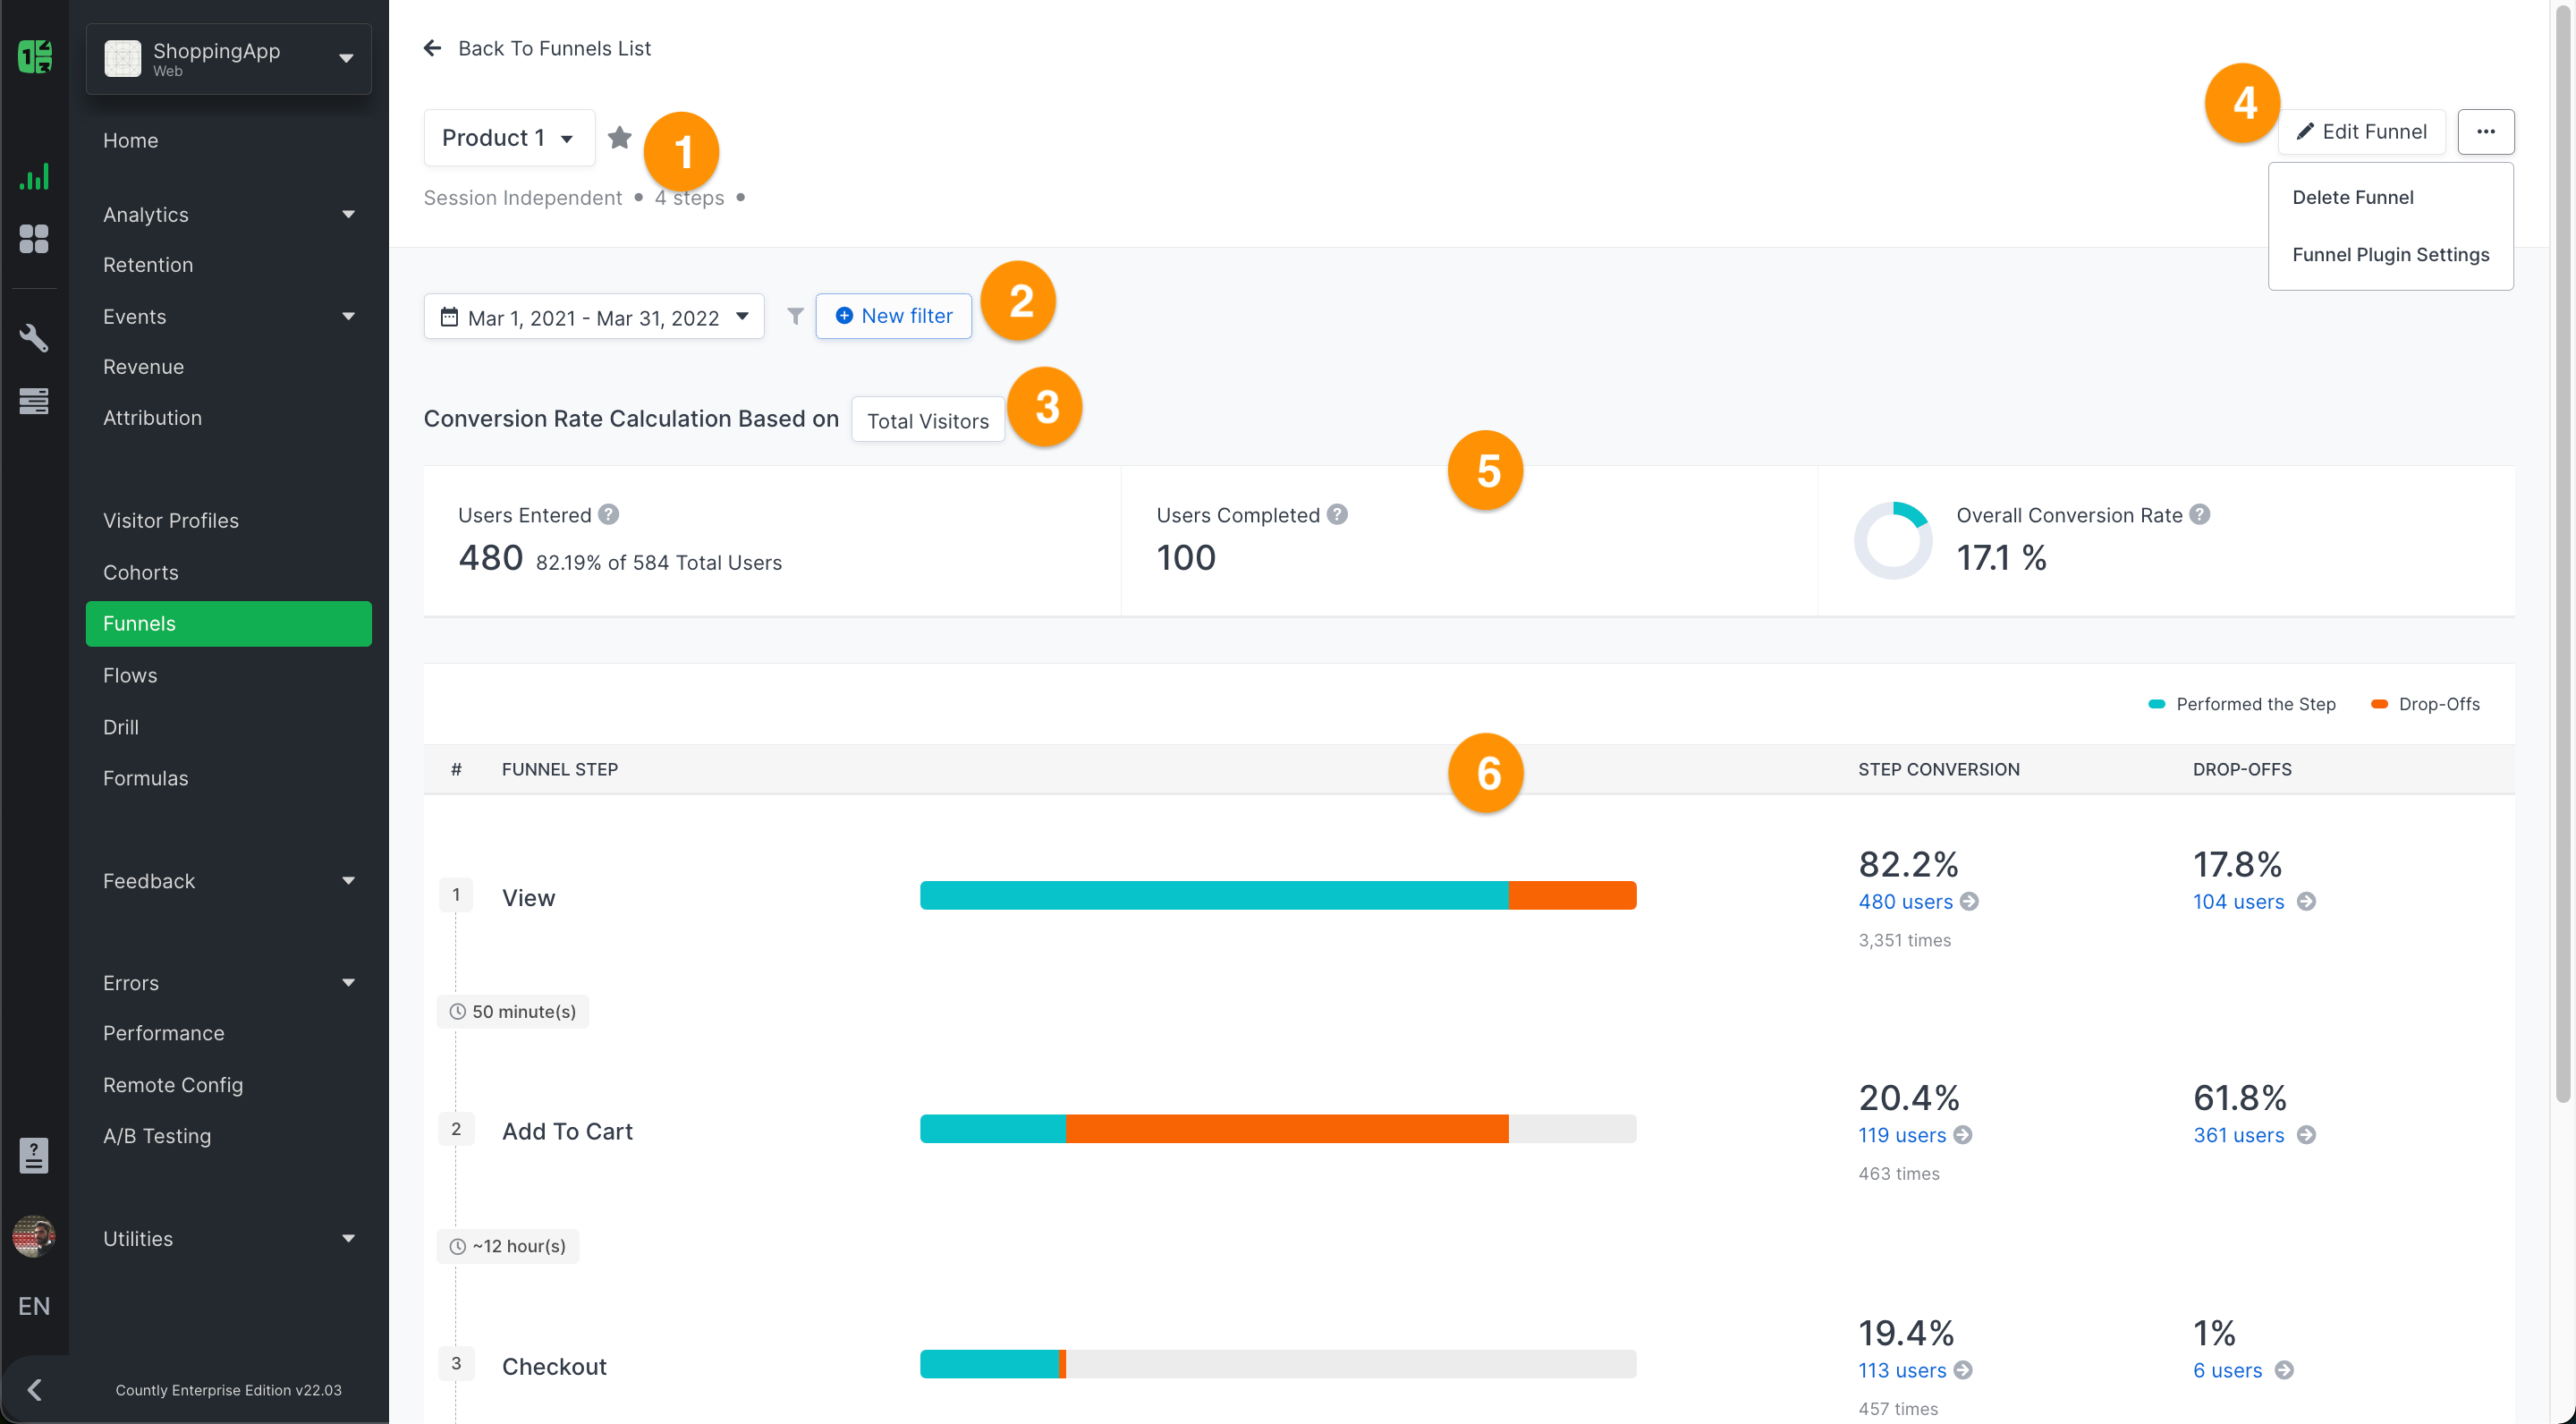This screenshot has height=1424, width=2576.
Task: Open the wrench management icon
Action: tap(34, 338)
